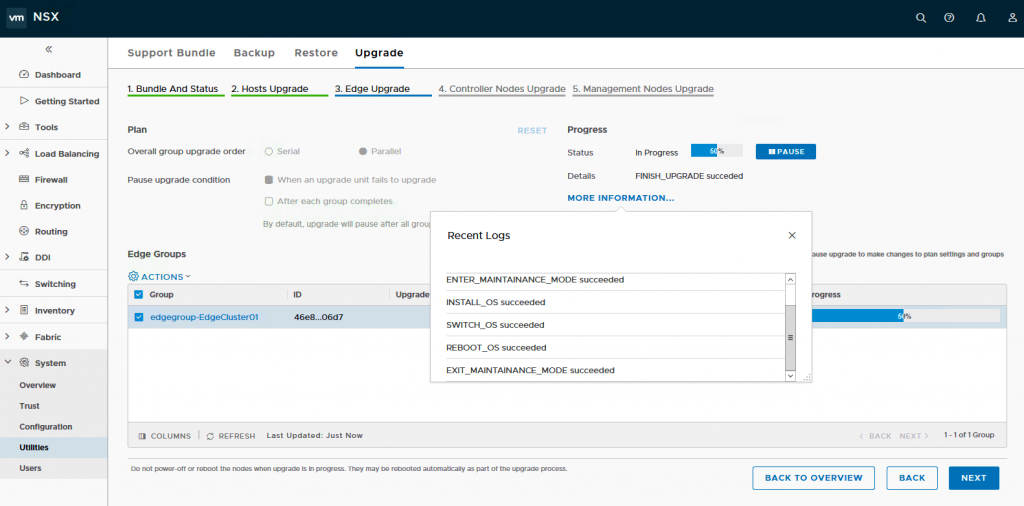1024x506 pixels.
Task: Expand the Fabric section chevron
Action: [7, 337]
